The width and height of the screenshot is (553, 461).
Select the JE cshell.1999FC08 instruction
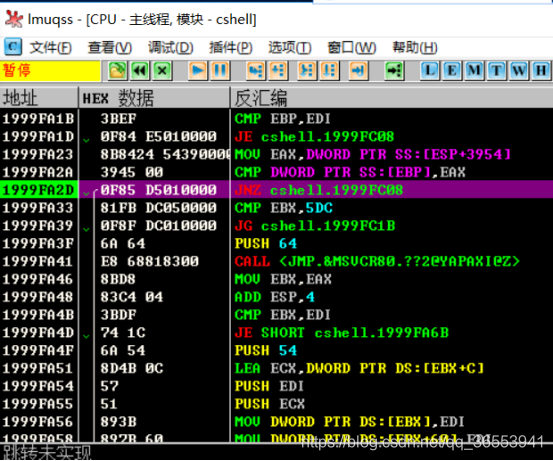(314, 137)
